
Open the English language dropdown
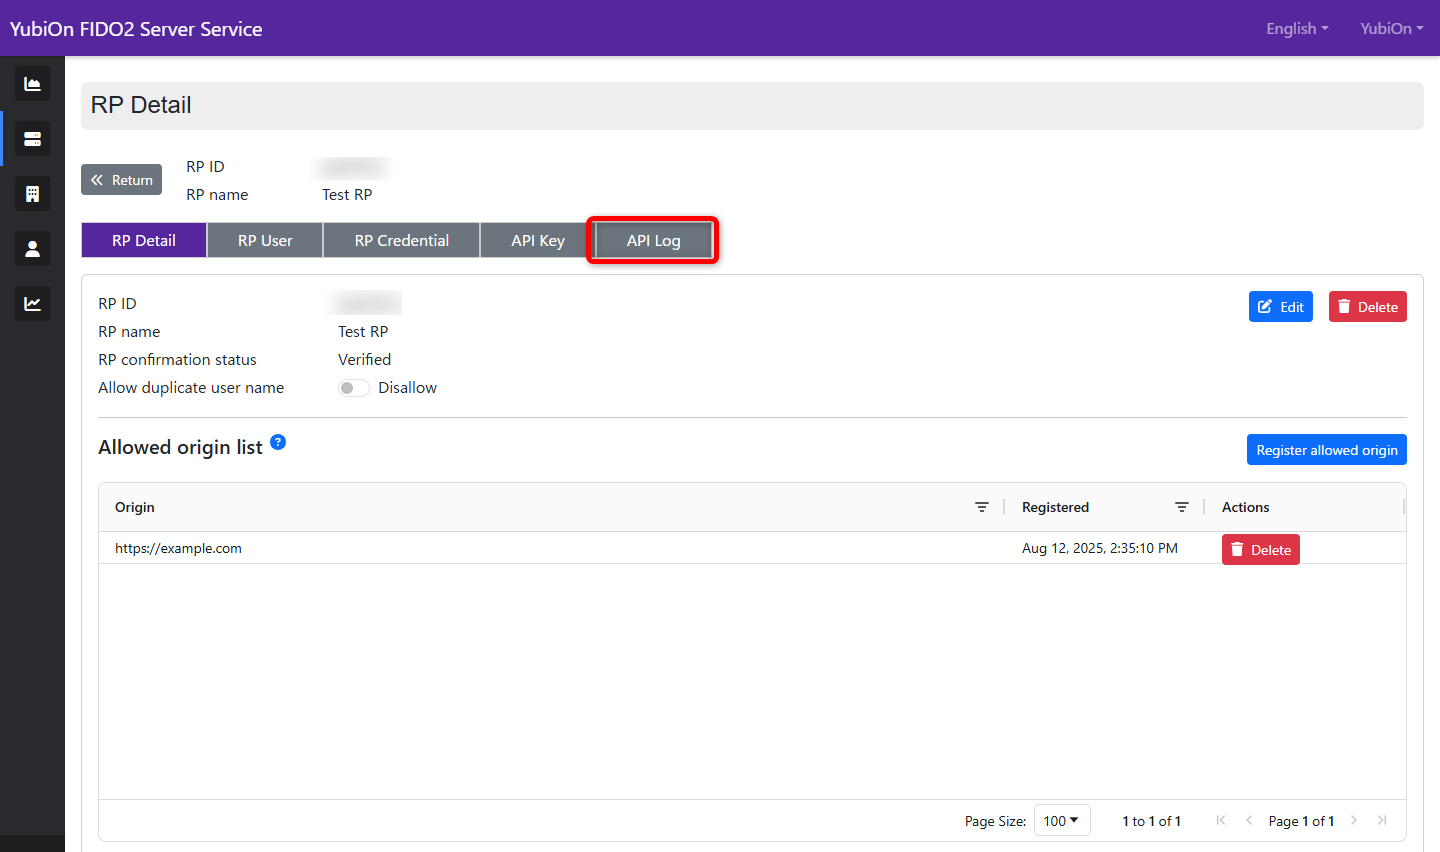[1297, 29]
